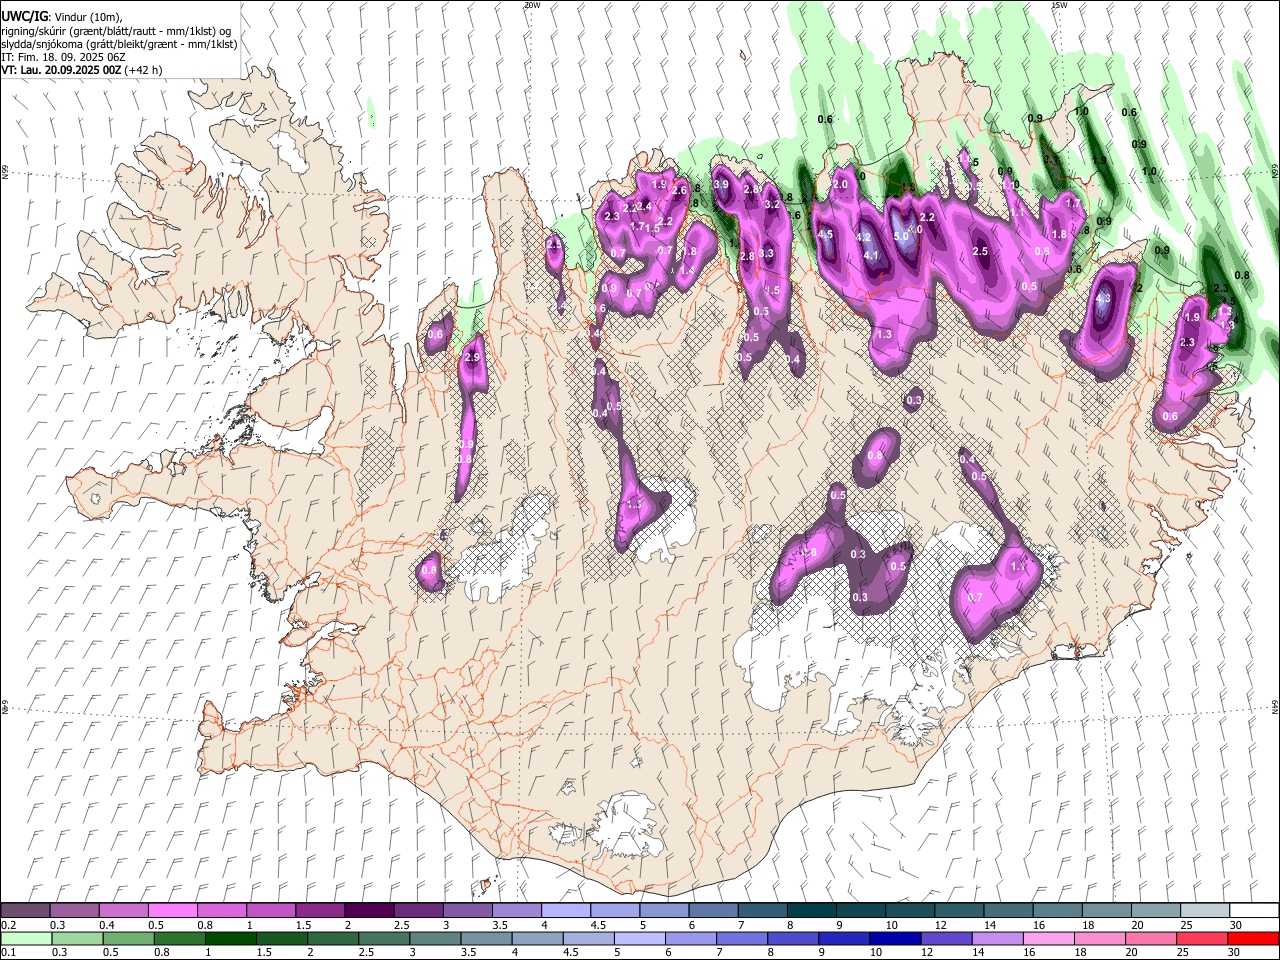Click the '2.6' snowfall value on map
Viewport: 1280px width, 960px height.
point(679,190)
